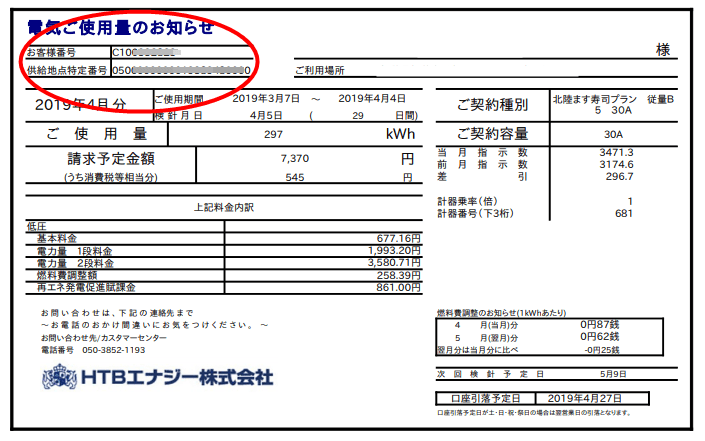Select the rate change -0円25銭

click(x=602, y=350)
